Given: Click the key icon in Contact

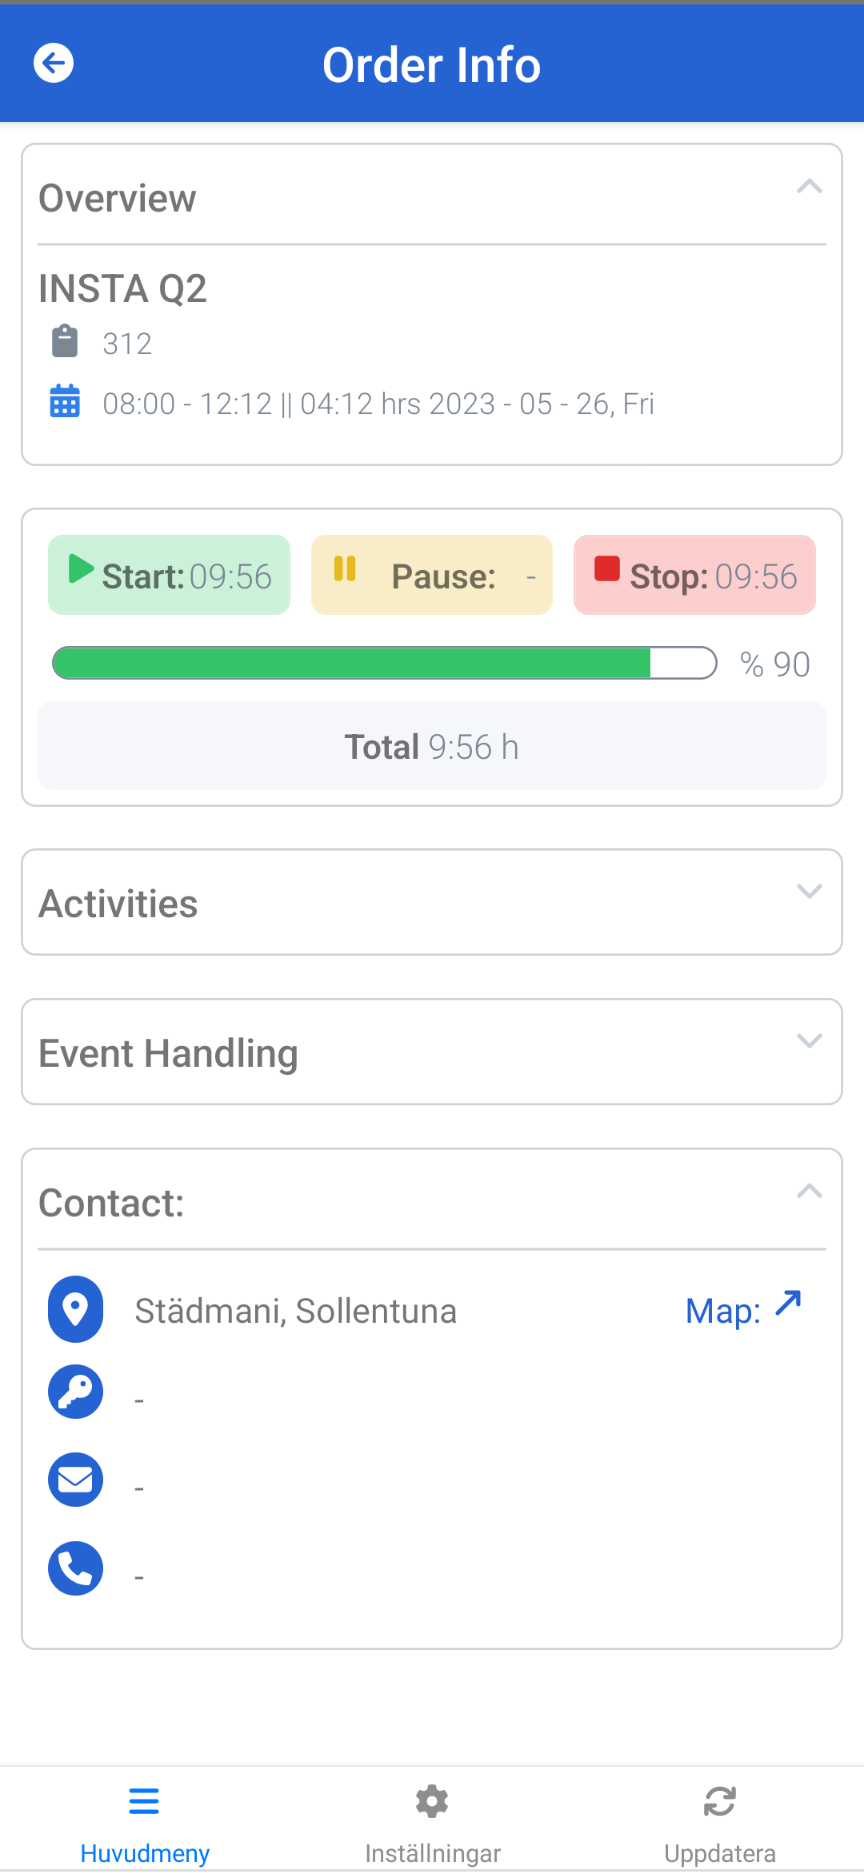Looking at the screenshot, I should click(x=76, y=1391).
